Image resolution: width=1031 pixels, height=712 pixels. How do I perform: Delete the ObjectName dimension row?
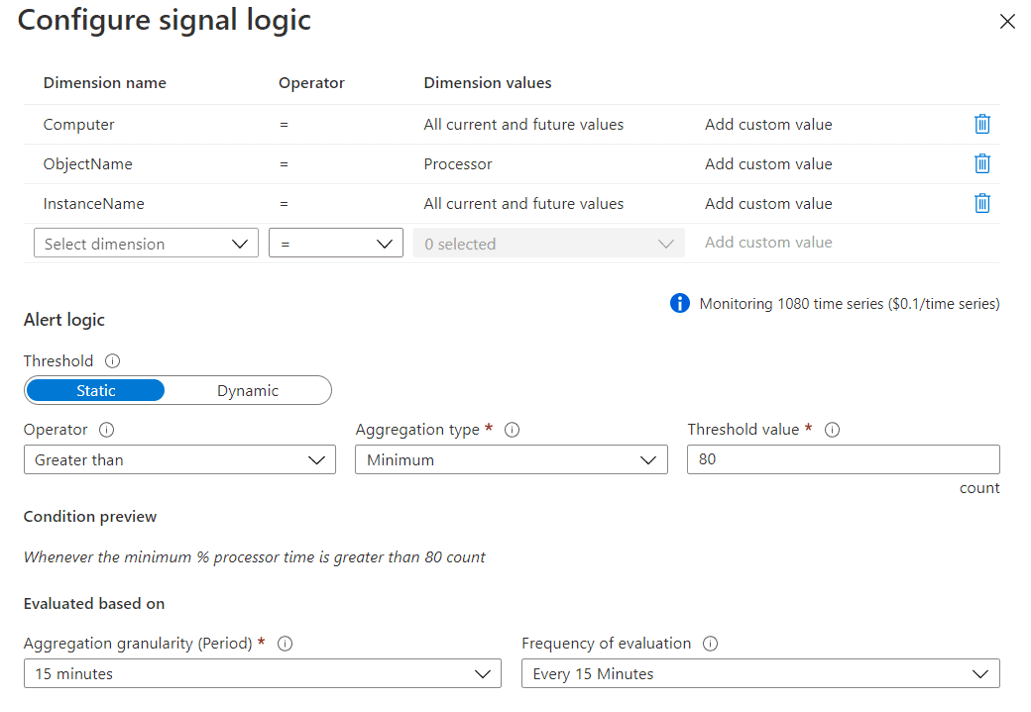click(x=982, y=163)
